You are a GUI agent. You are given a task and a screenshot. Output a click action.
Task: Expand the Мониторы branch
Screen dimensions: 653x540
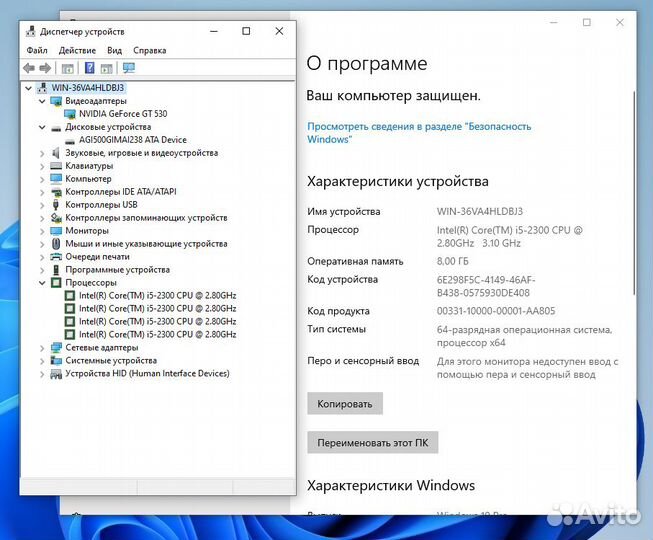pos(42,231)
